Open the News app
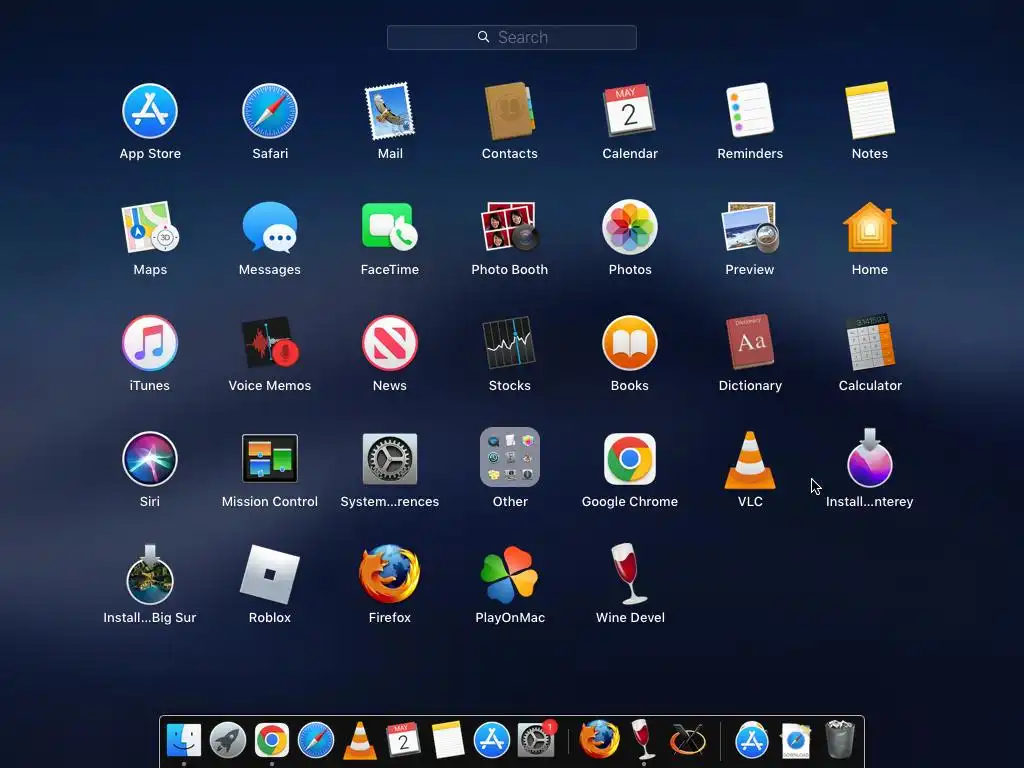The width and height of the screenshot is (1024, 768). pyautogui.click(x=390, y=343)
